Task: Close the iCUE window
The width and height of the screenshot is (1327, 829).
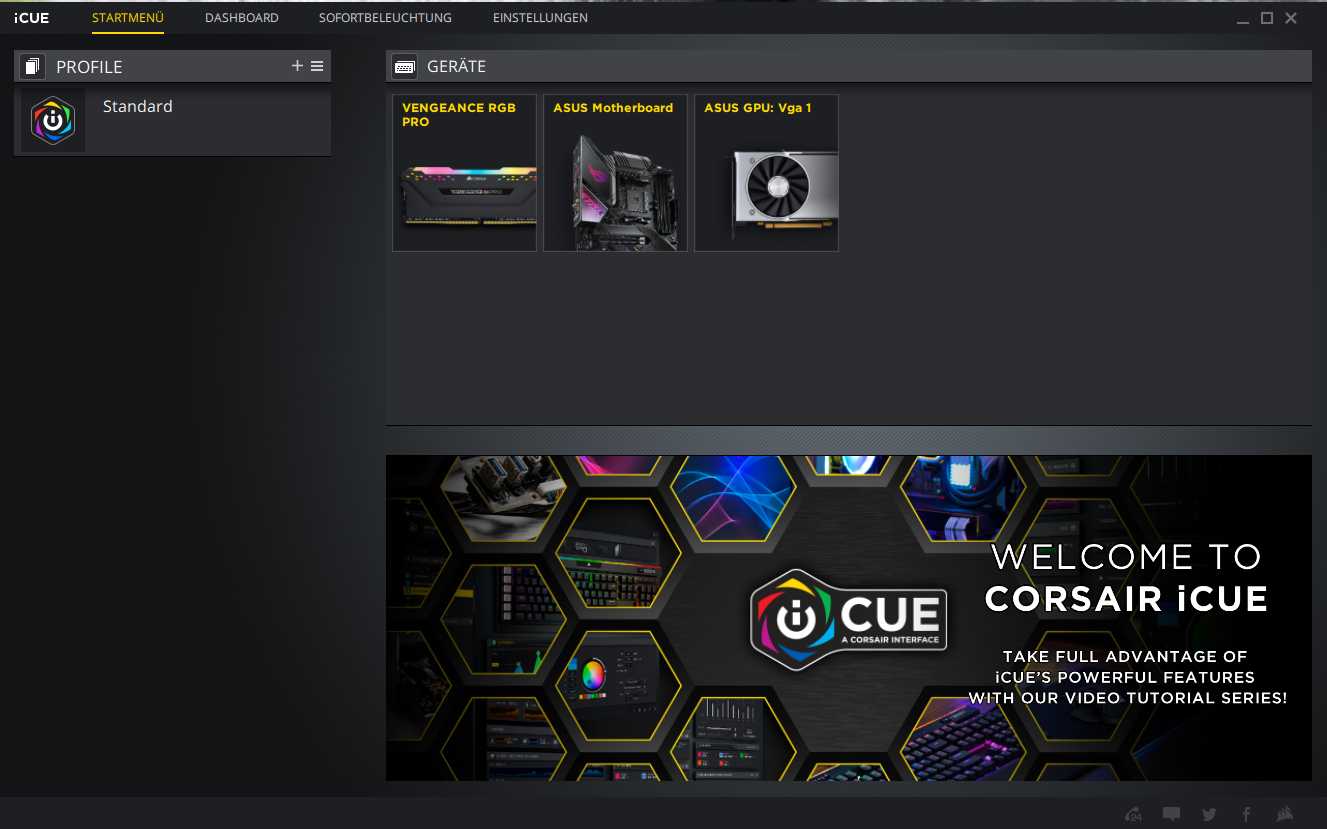Action: click(x=1291, y=18)
